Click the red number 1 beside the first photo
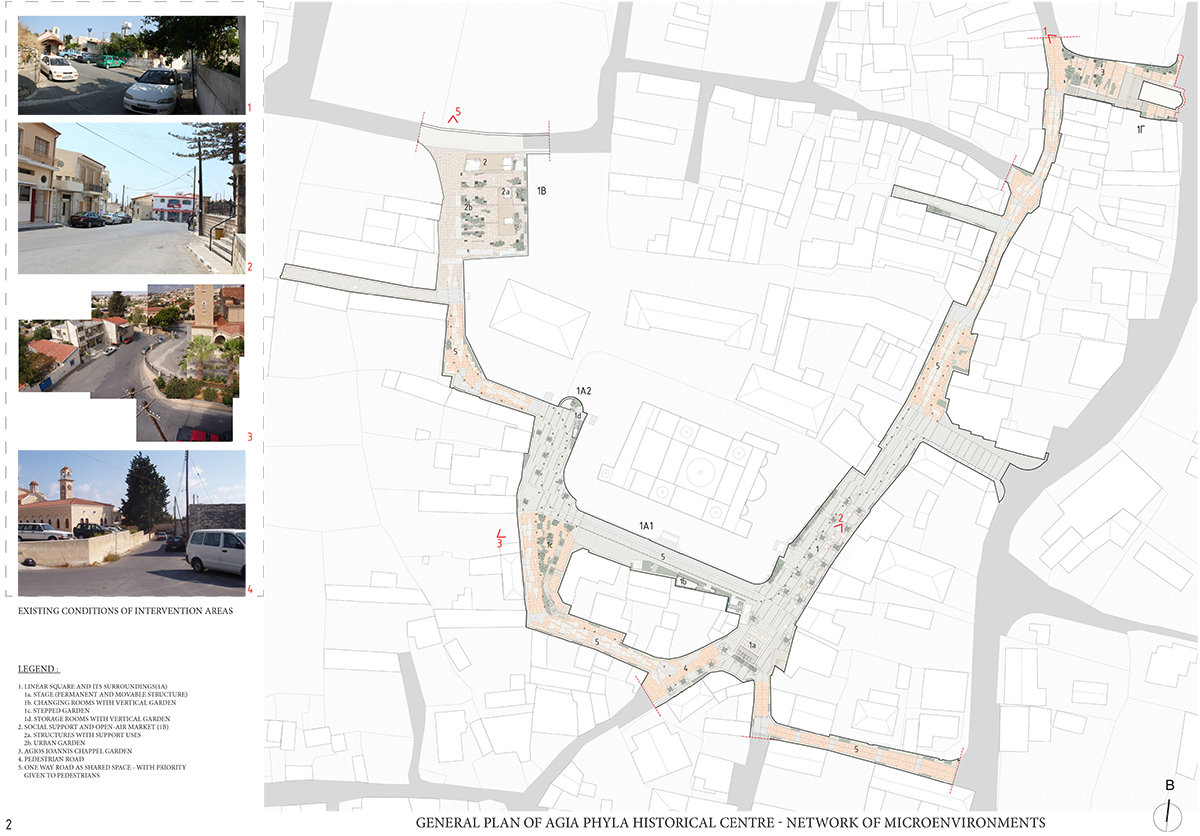Viewport: 1200px width, 836px height. click(250, 106)
